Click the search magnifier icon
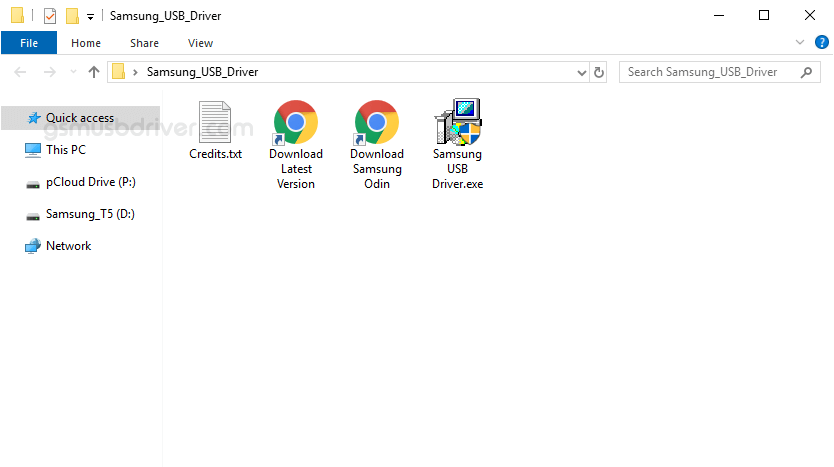Image resolution: width=834 pixels, height=467 pixels. (806, 72)
